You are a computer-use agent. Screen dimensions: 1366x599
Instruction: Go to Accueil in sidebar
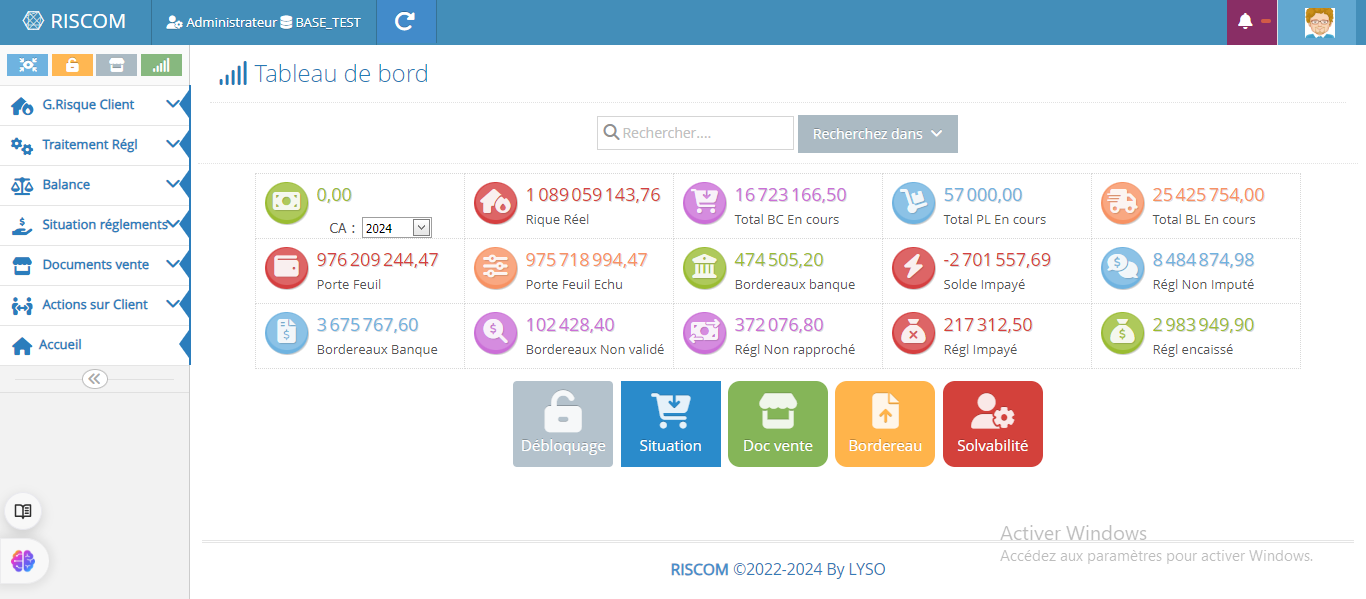(x=60, y=345)
